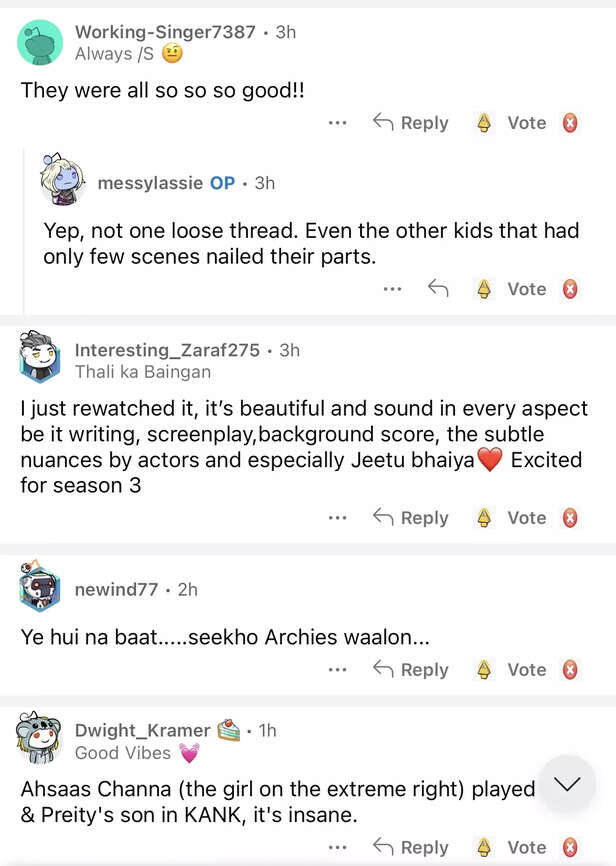
Task: Downvote Dwight_Kramer's comment
Action: point(570,848)
